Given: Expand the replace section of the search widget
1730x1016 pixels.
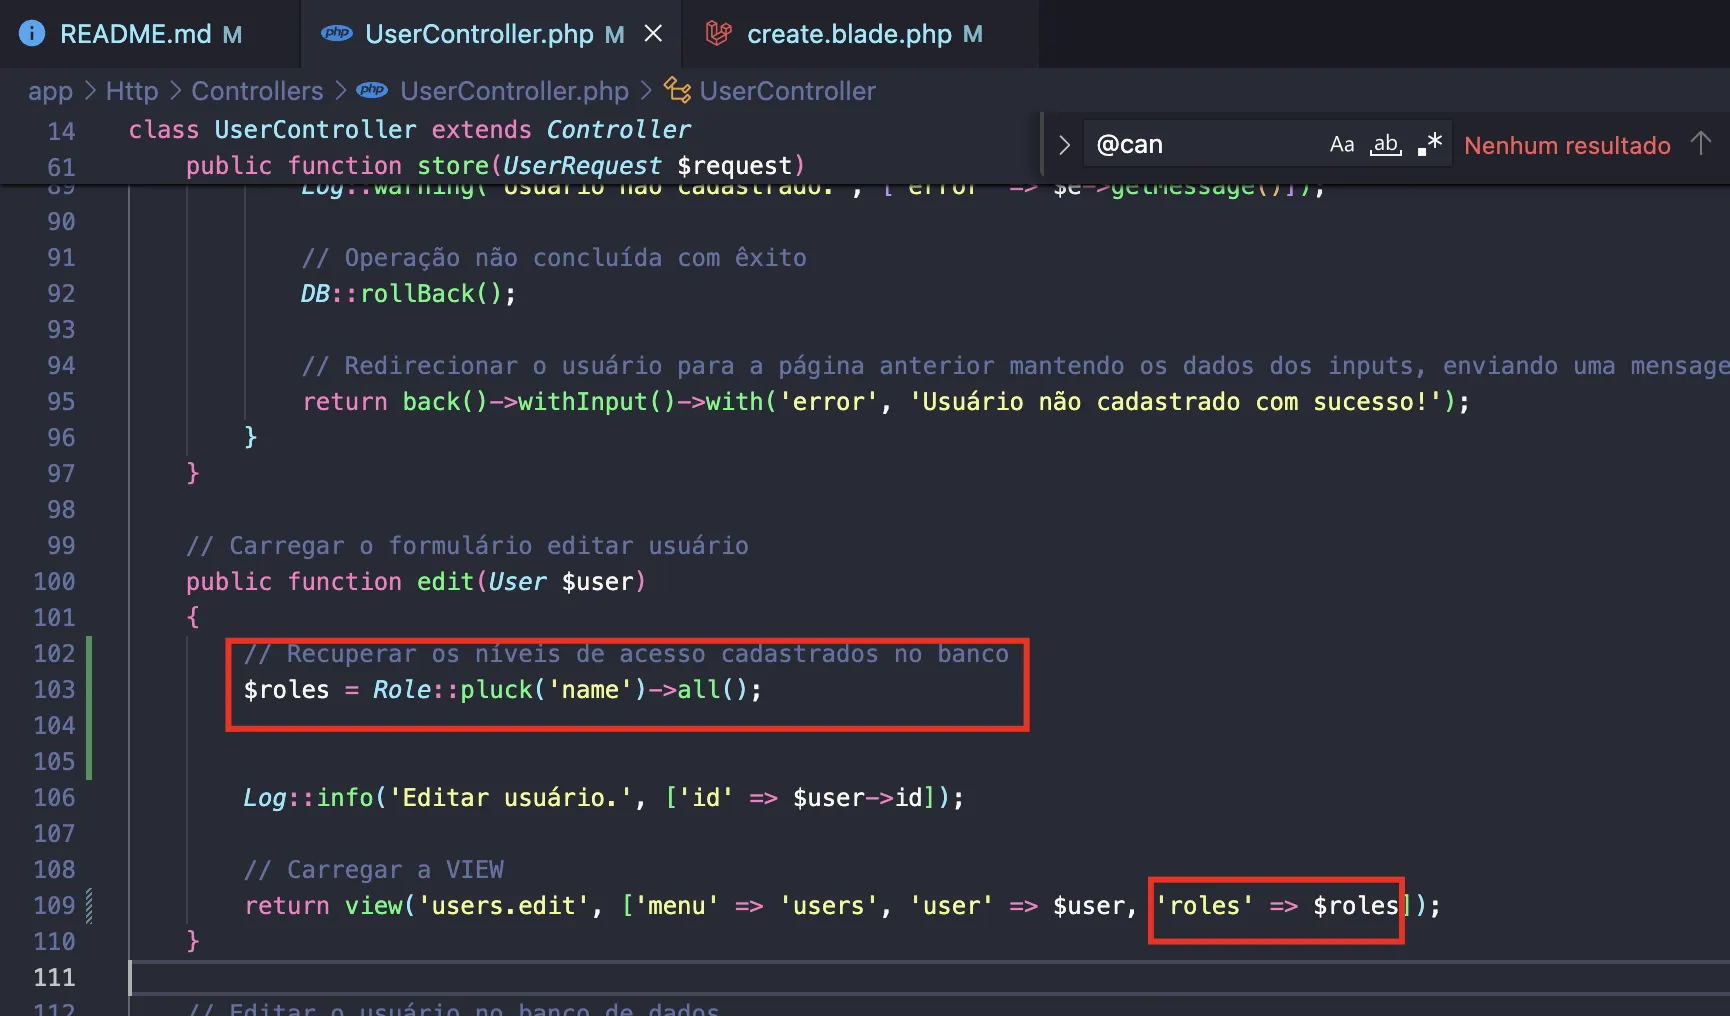Looking at the screenshot, I should [x=1063, y=144].
